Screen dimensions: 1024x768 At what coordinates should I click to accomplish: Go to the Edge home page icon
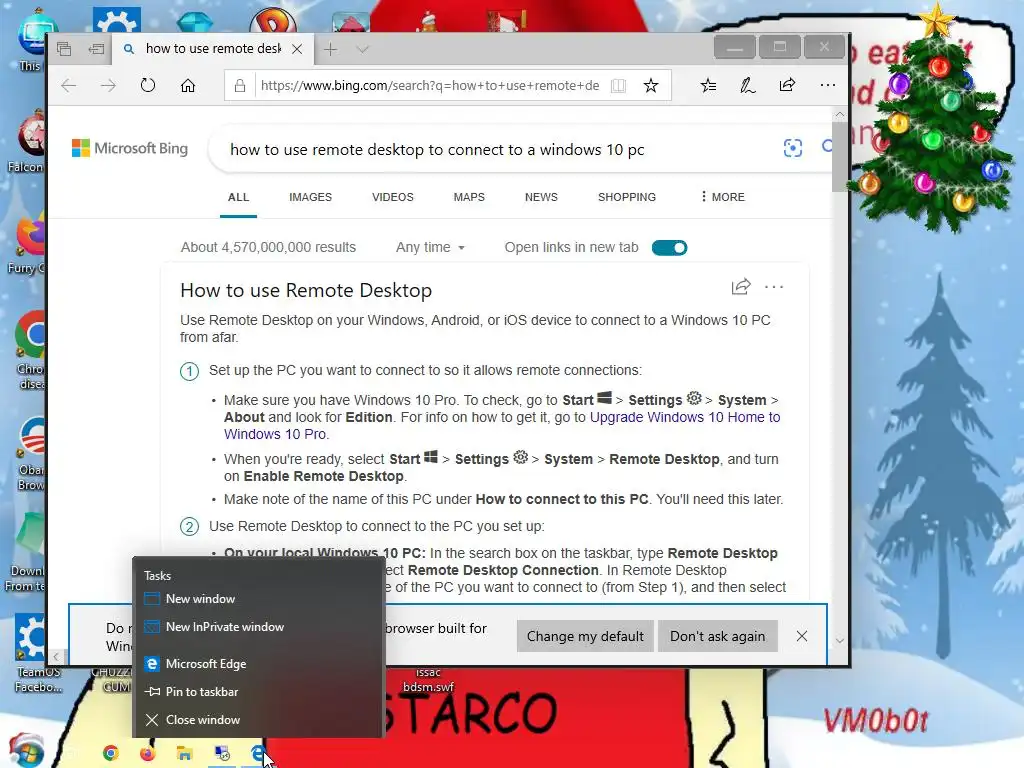(188, 86)
